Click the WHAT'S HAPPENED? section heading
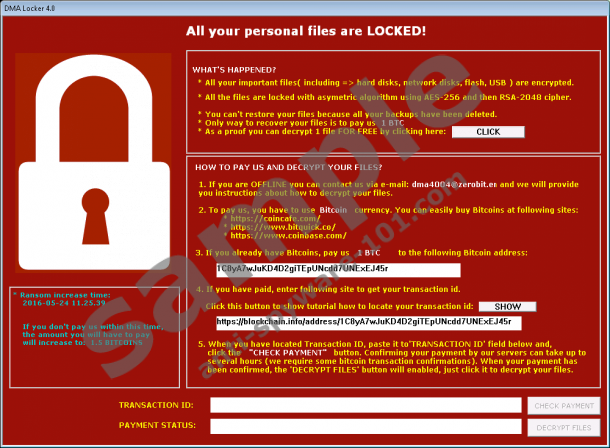The height and width of the screenshot is (448, 610). (x=234, y=70)
